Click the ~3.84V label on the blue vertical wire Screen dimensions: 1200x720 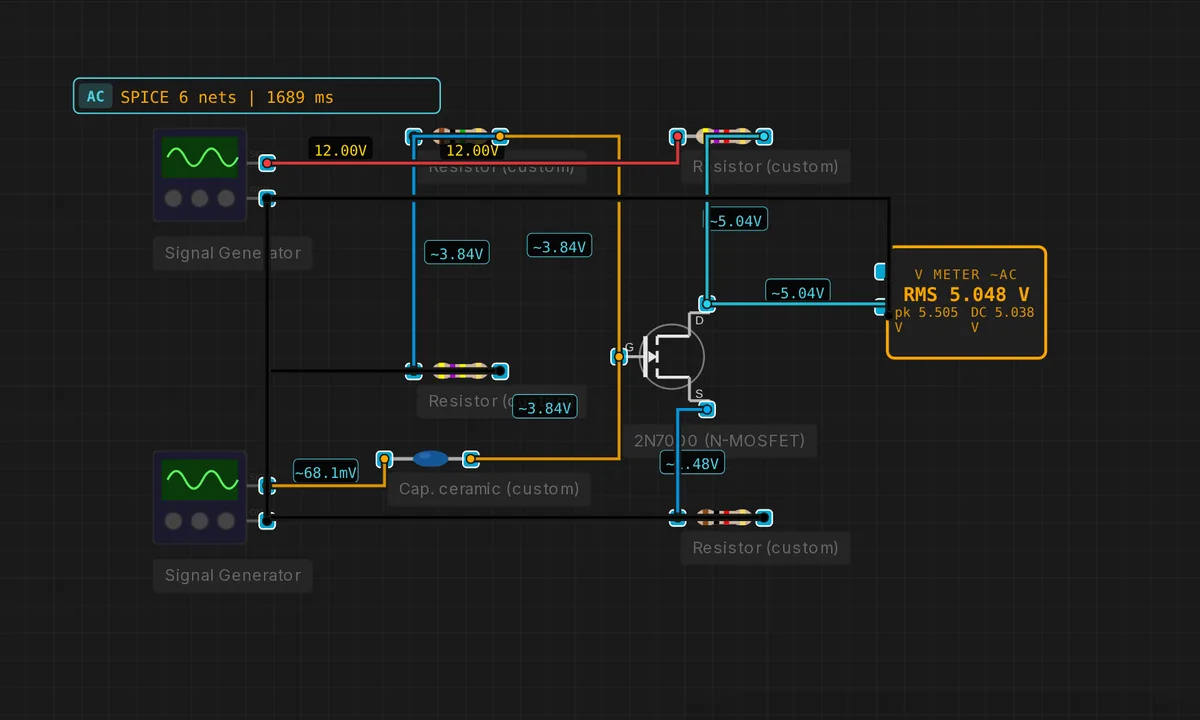457,253
